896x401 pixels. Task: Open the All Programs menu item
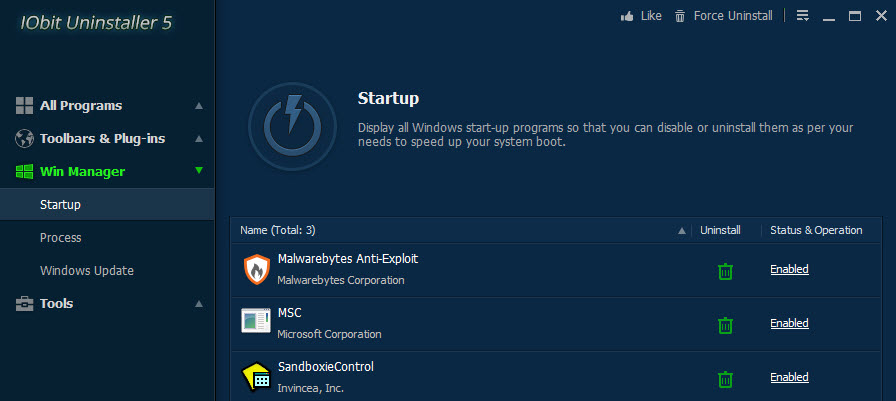click(81, 106)
